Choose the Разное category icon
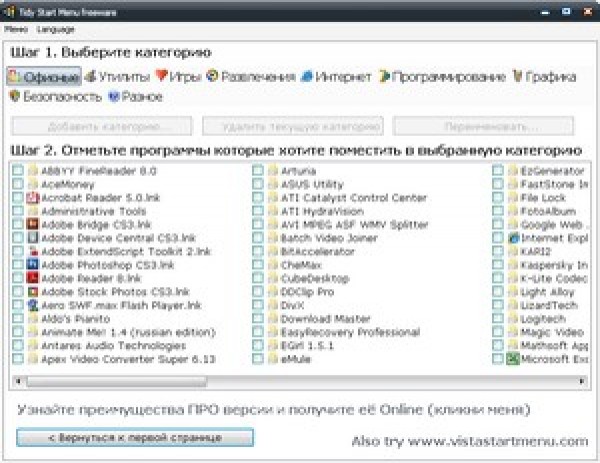The height and width of the screenshot is (463, 600). point(114,96)
